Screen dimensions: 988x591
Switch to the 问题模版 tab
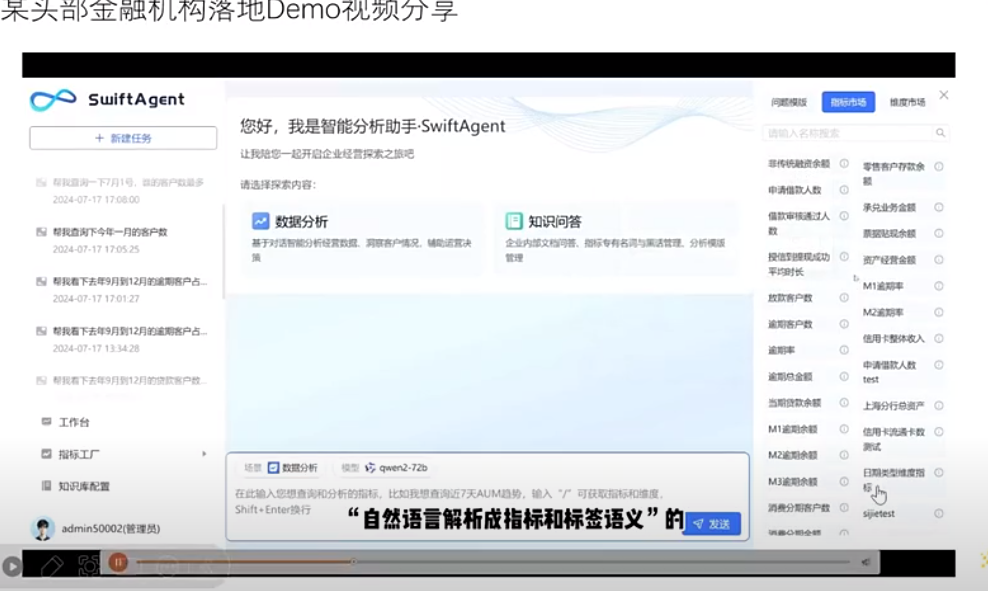[x=788, y=102]
